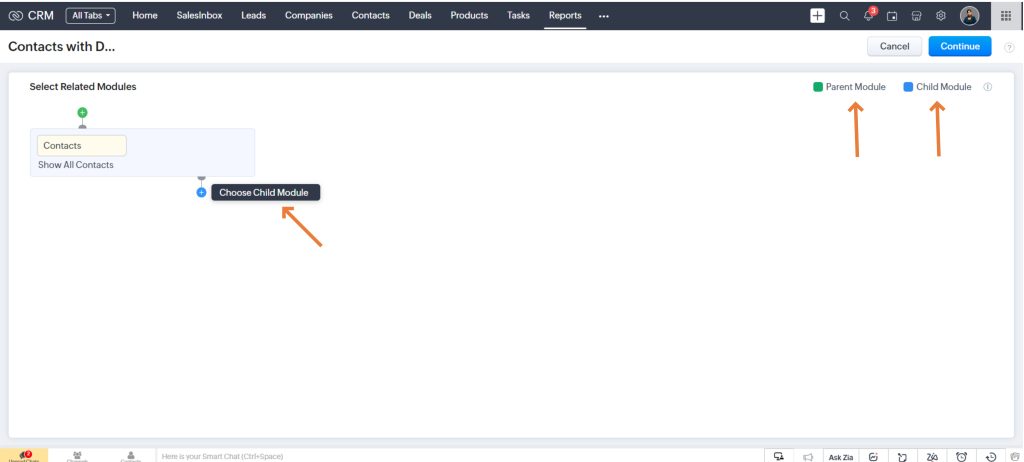Click the image sparkle icon after Ask Zia
Screen dimensions: 1024x462
(x=874, y=457)
